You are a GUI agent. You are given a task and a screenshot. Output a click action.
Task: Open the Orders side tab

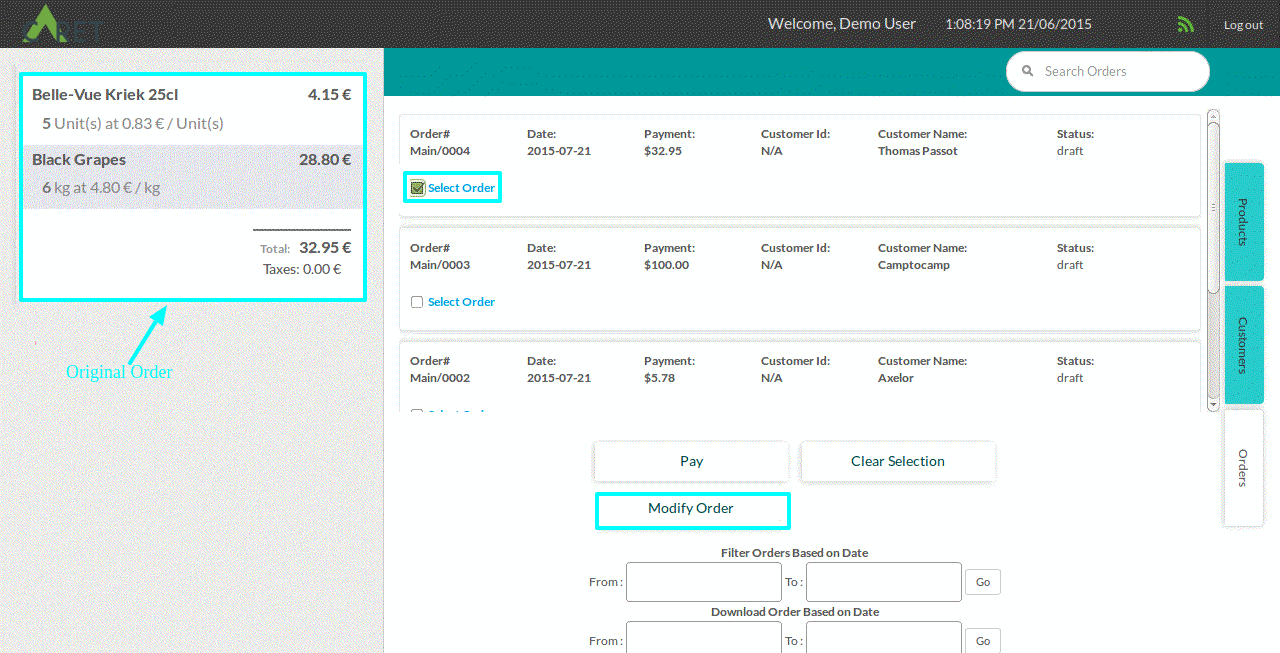(1243, 467)
